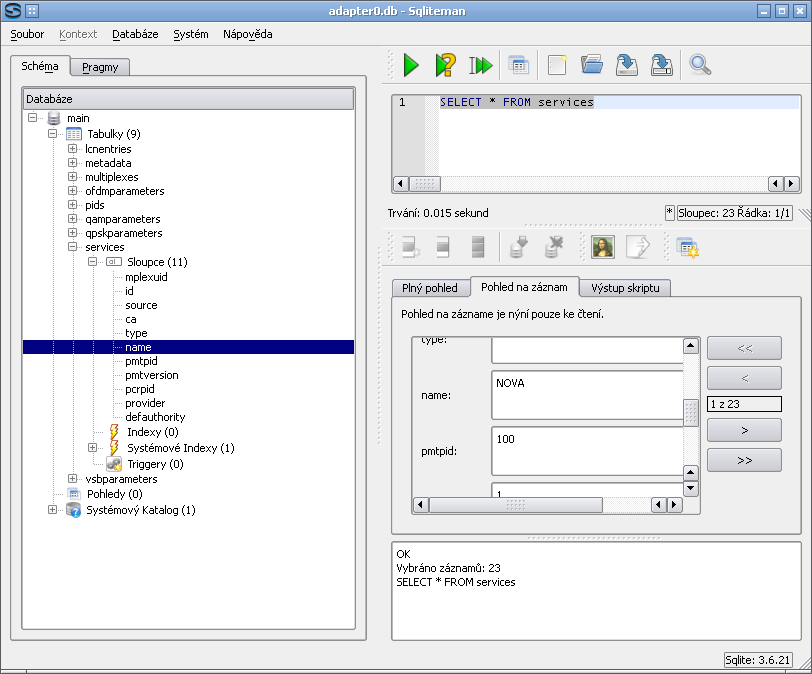Image resolution: width=812 pixels, height=674 pixels.
Task: Create a new empty SQL file
Action: click(x=557, y=66)
